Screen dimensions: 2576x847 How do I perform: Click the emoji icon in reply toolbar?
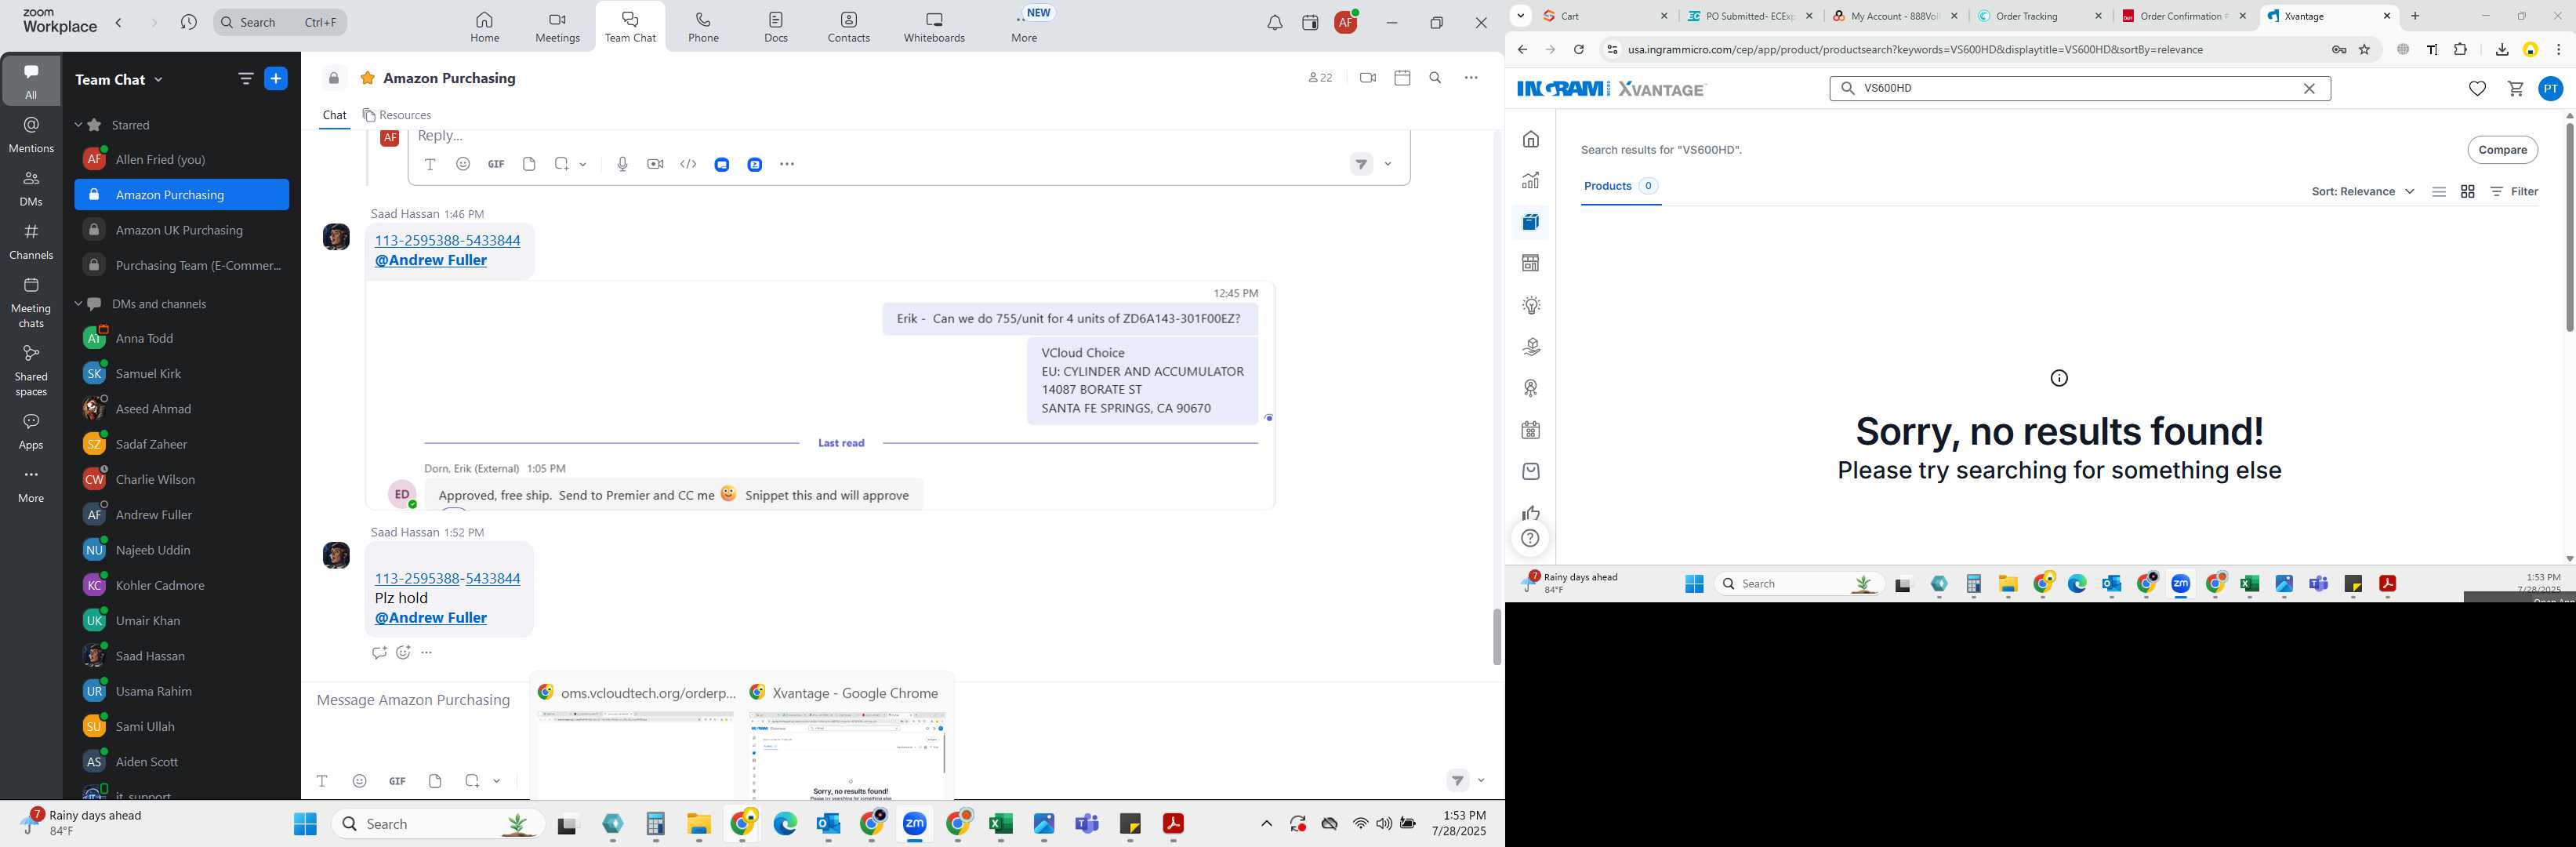click(463, 164)
